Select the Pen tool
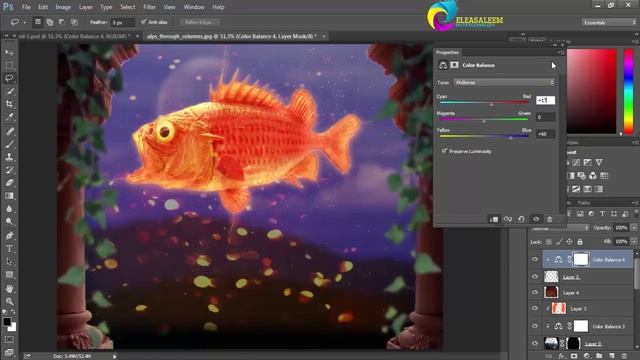 pyautogui.click(x=9, y=236)
